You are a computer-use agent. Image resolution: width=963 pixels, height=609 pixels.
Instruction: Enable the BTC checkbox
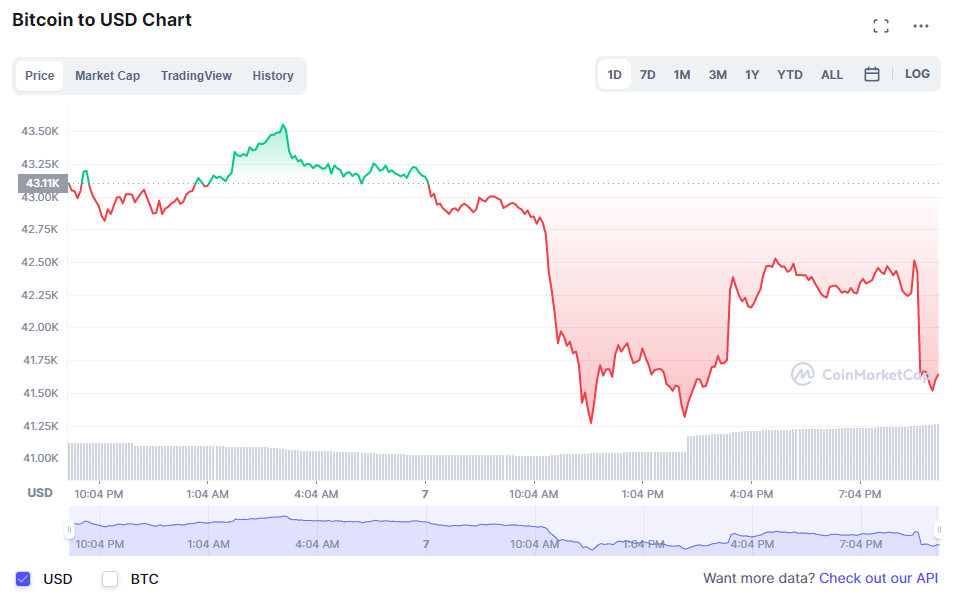click(x=110, y=578)
